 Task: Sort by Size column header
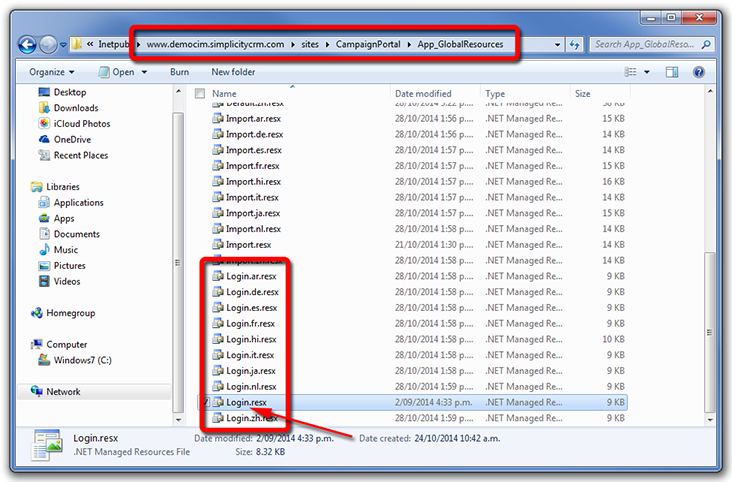(583, 93)
